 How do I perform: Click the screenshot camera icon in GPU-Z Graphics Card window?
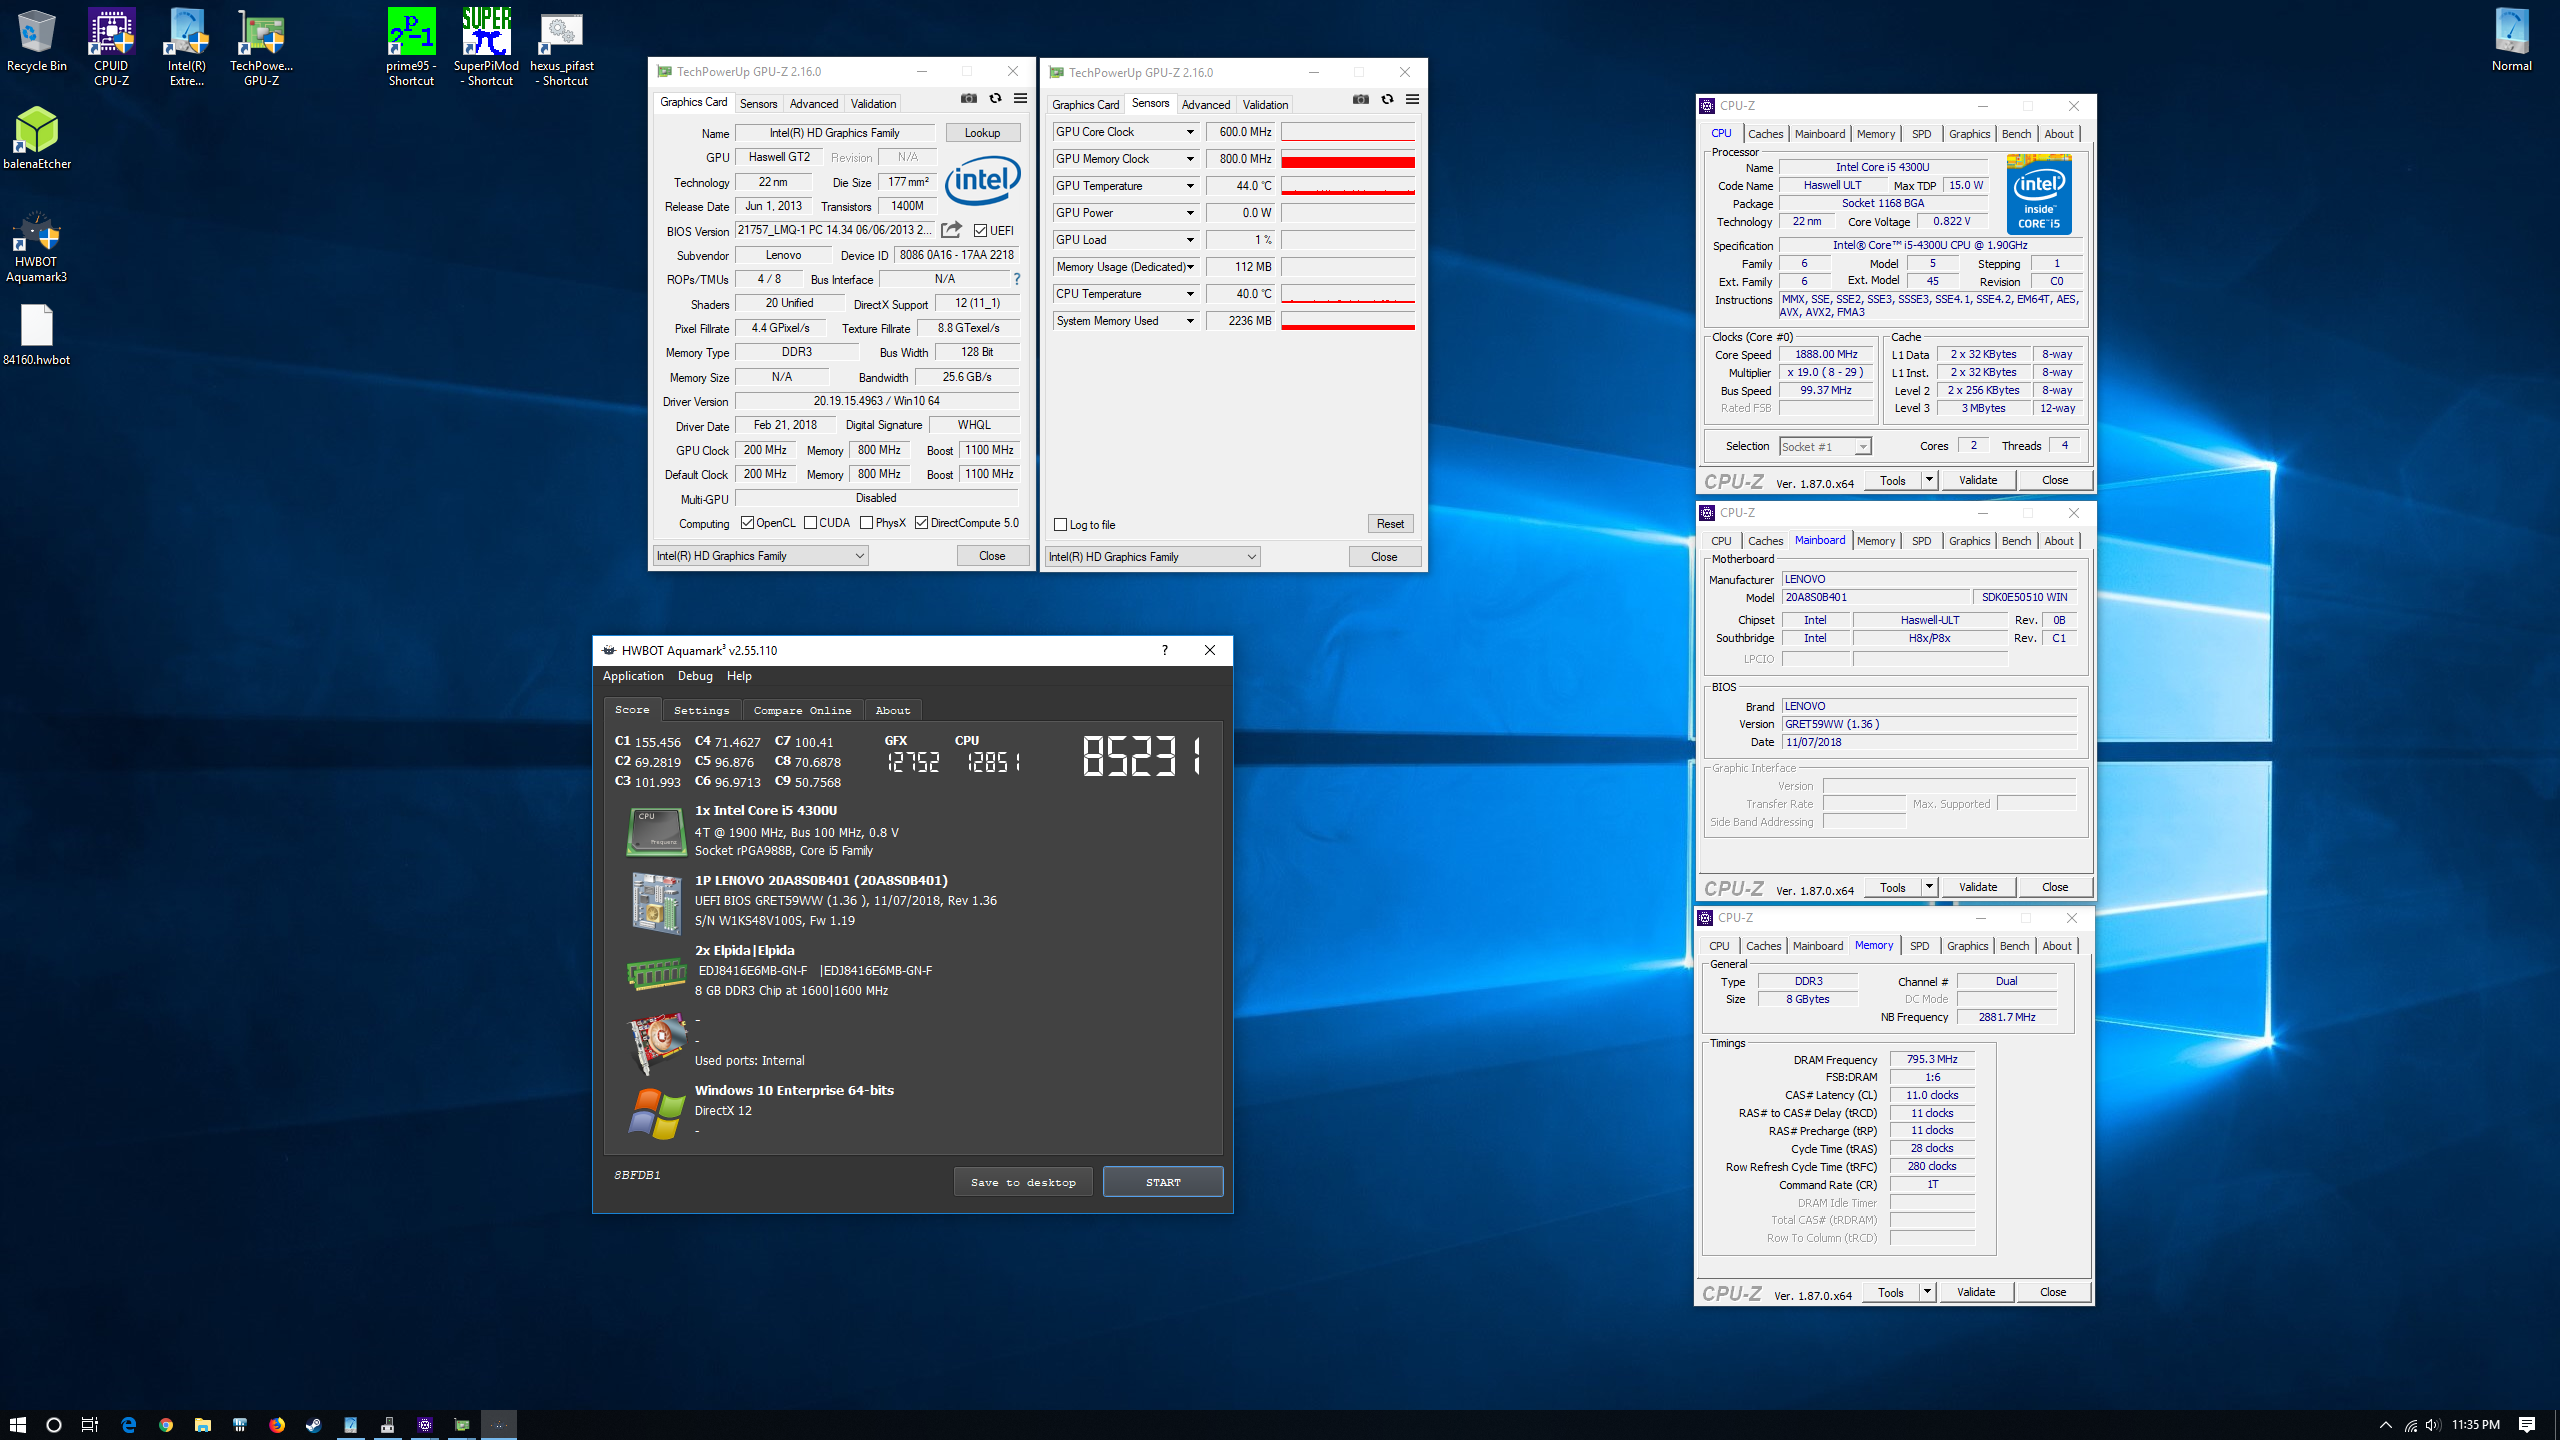(x=968, y=98)
